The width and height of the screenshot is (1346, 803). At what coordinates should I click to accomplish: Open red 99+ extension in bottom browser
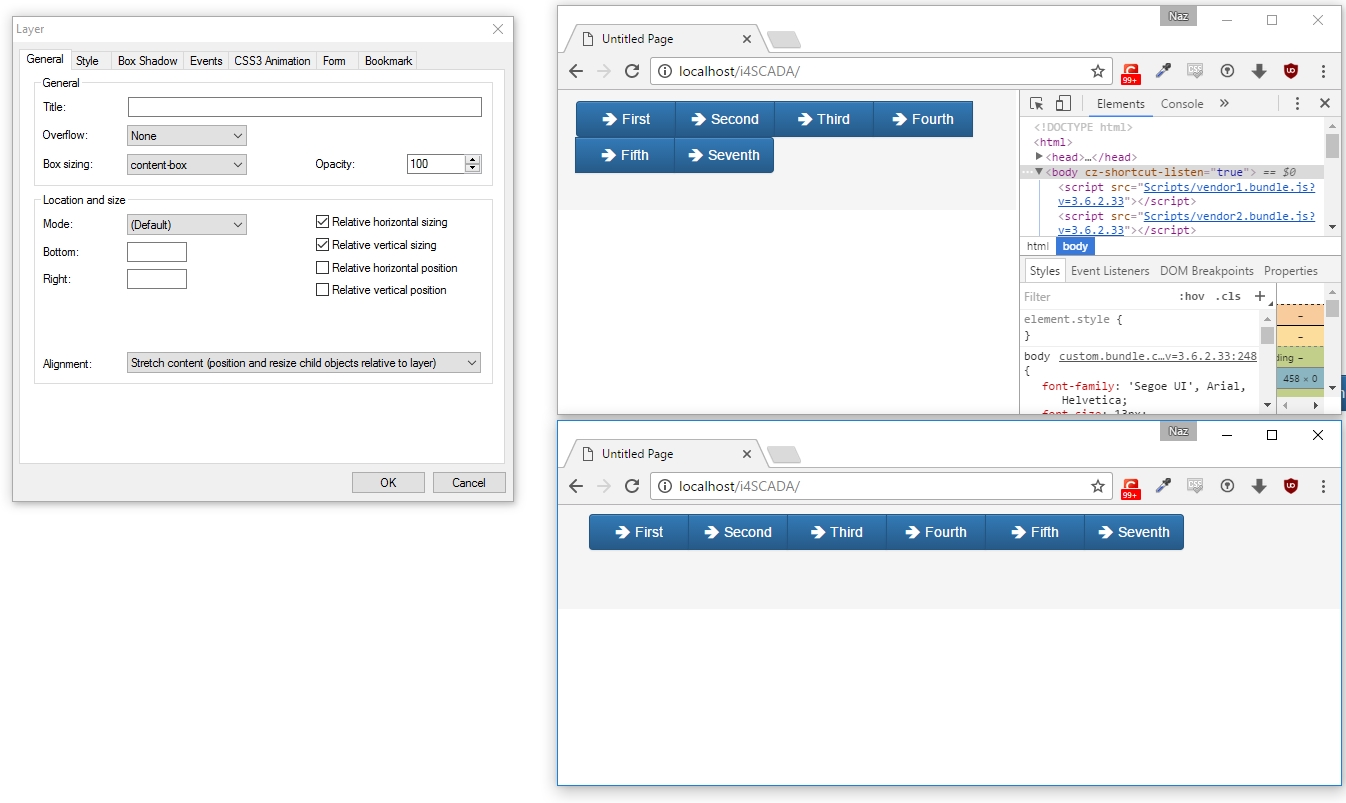(1131, 487)
